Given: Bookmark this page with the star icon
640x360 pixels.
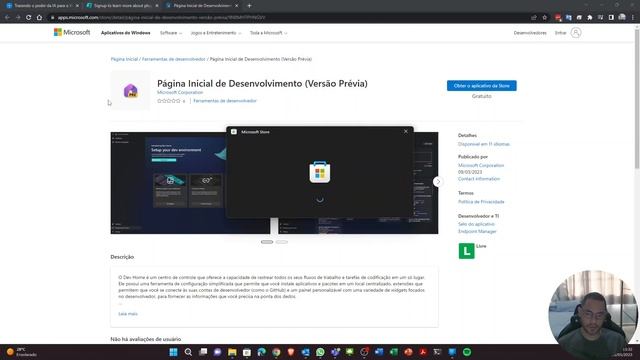Looking at the screenshot, I should click(x=544, y=18).
